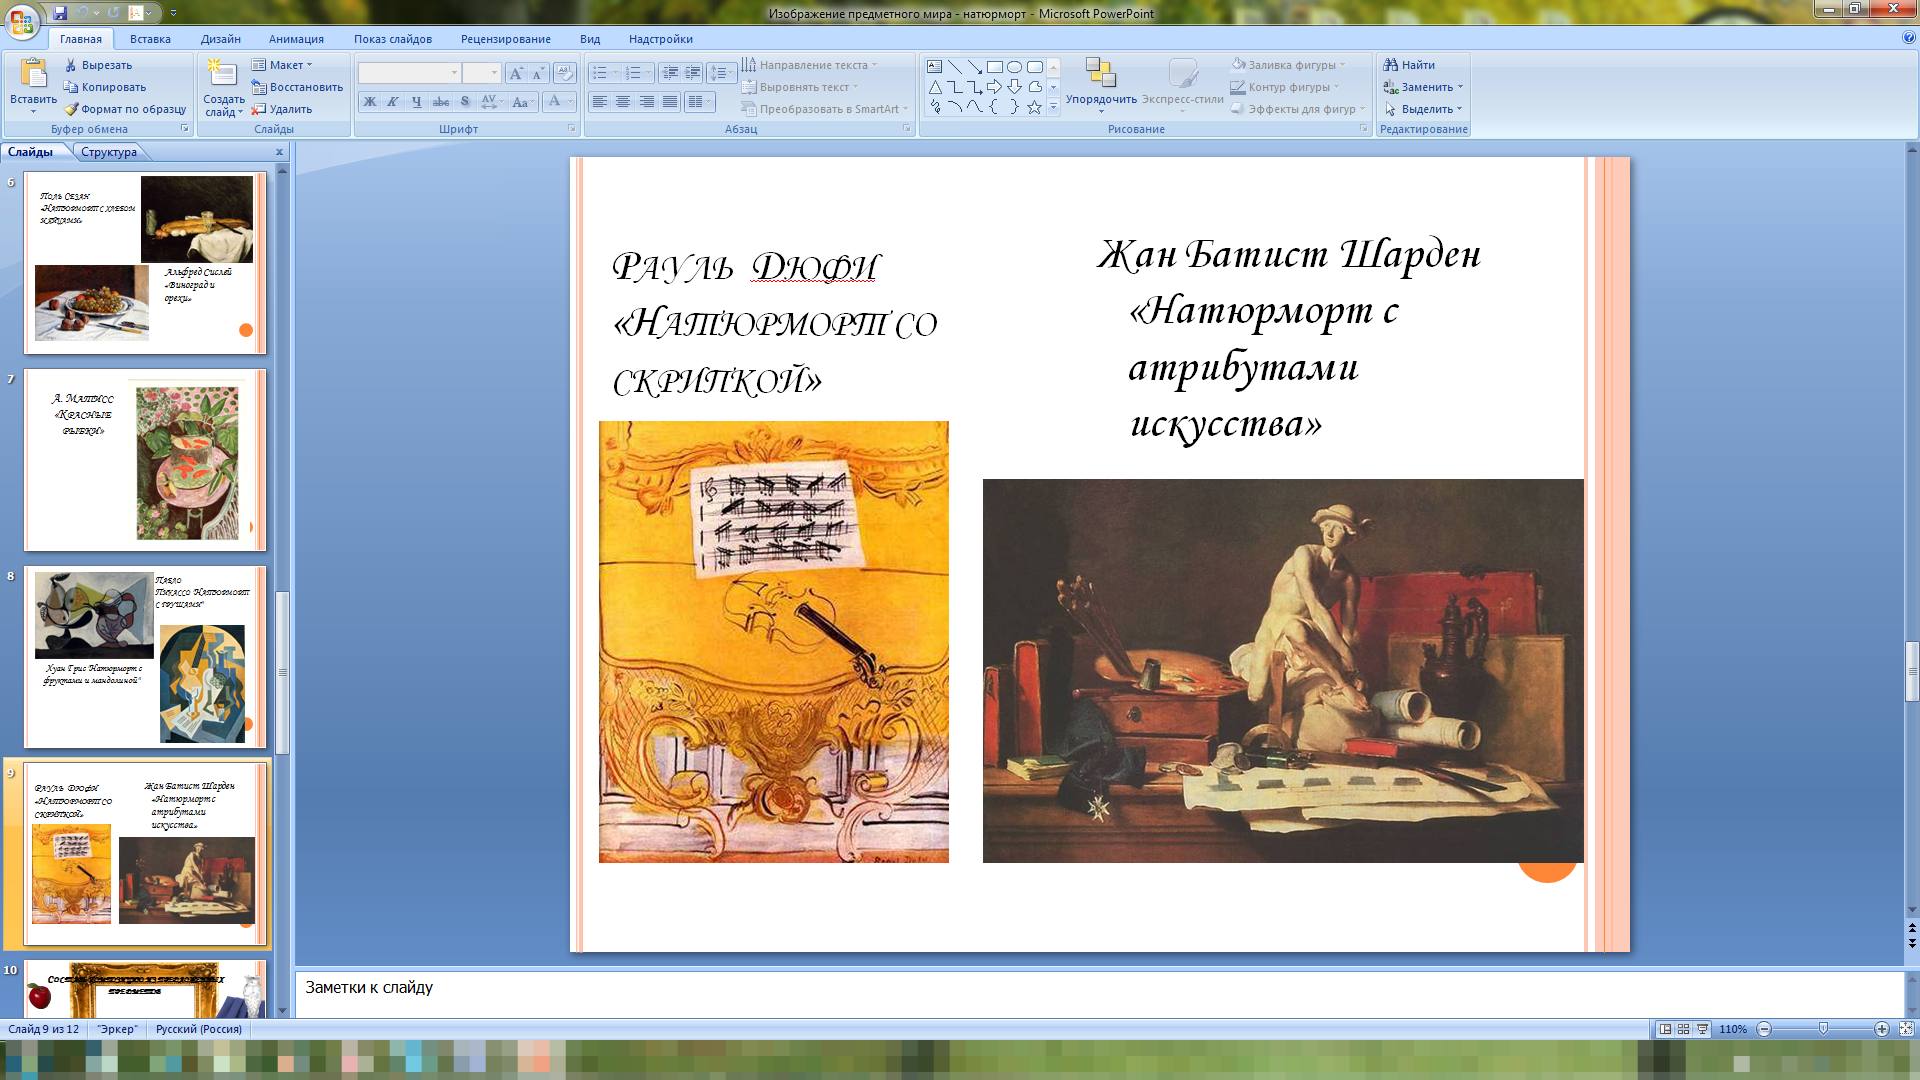The width and height of the screenshot is (1920, 1080).
Task: Open the font size combo box
Action: (481, 73)
